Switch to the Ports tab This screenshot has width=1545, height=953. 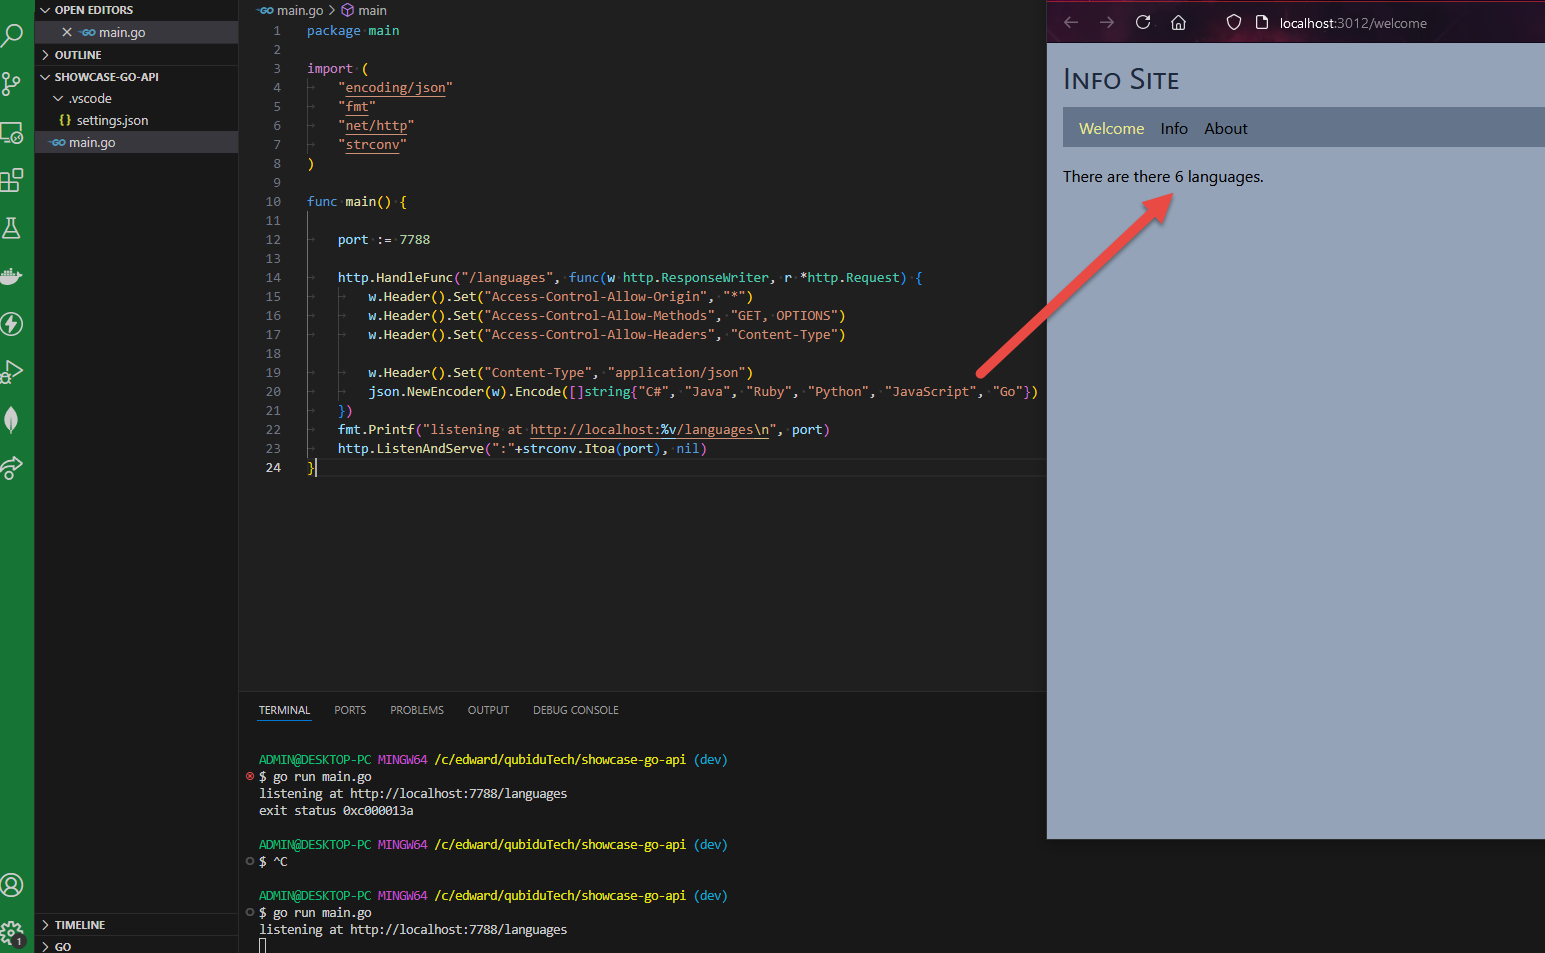(350, 710)
